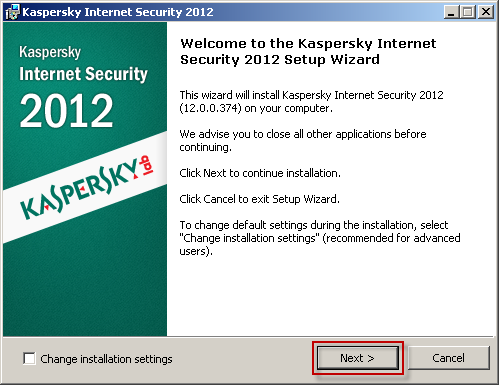
Task: Click the title bar text Kaspersky Internet Security 2012
Action: (118, 12)
